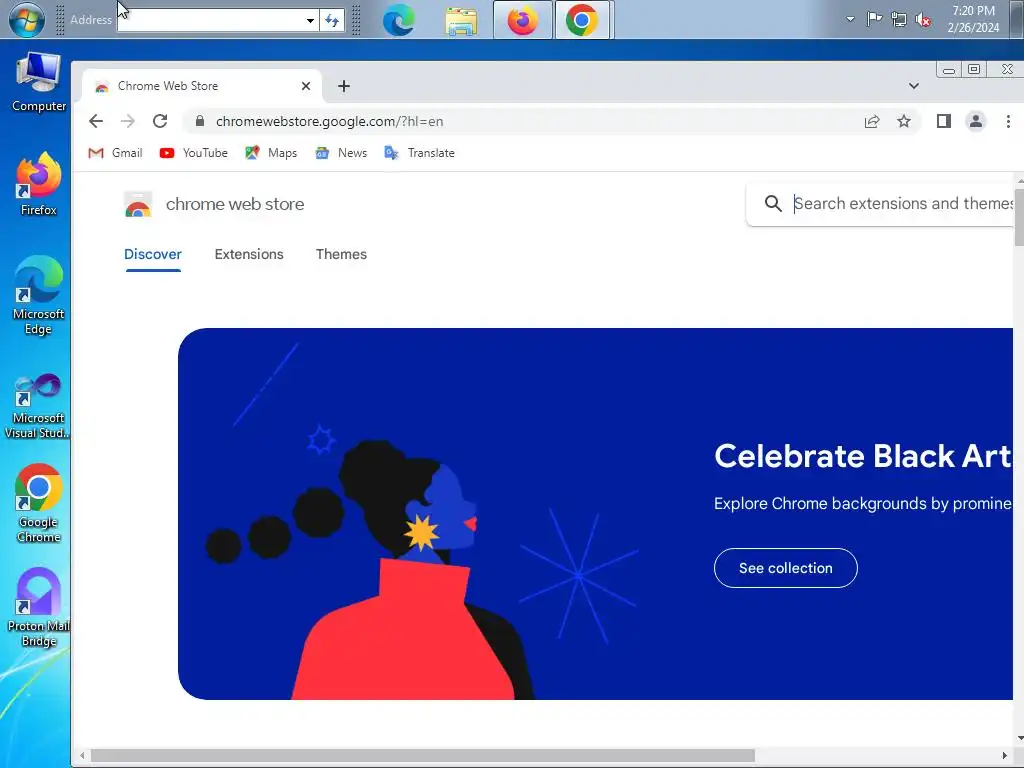Open the Windows Start orb
The width and height of the screenshot is (1024, 768).
(x=27, y=19)
